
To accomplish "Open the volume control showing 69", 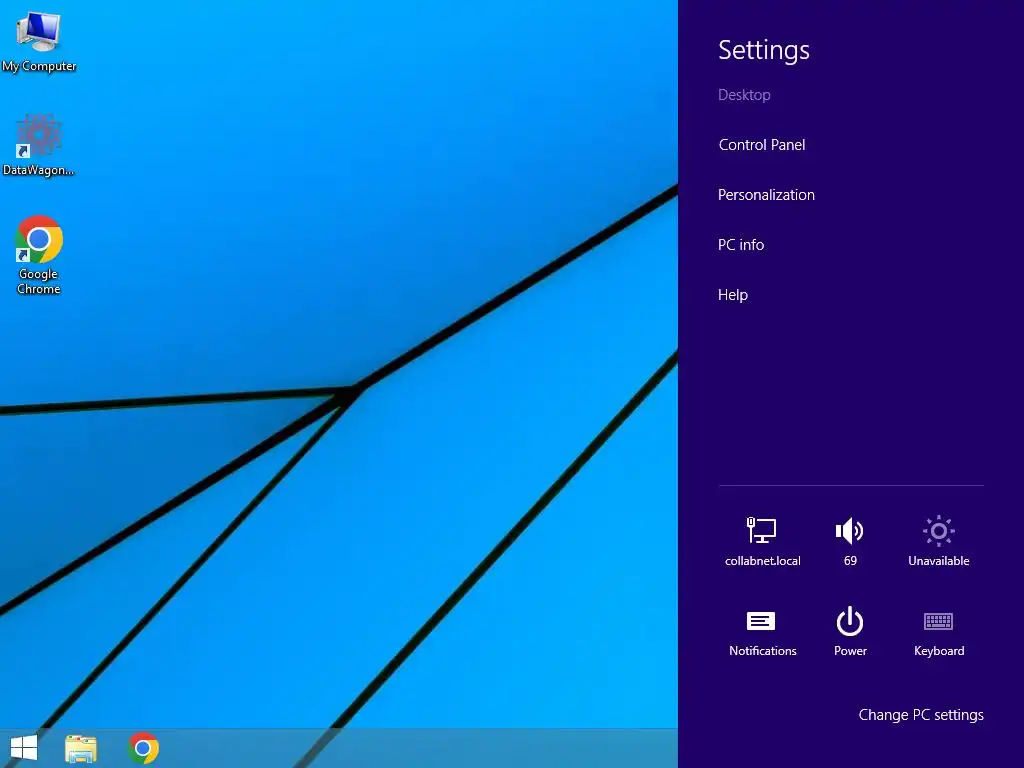I will tap(850, 541).
